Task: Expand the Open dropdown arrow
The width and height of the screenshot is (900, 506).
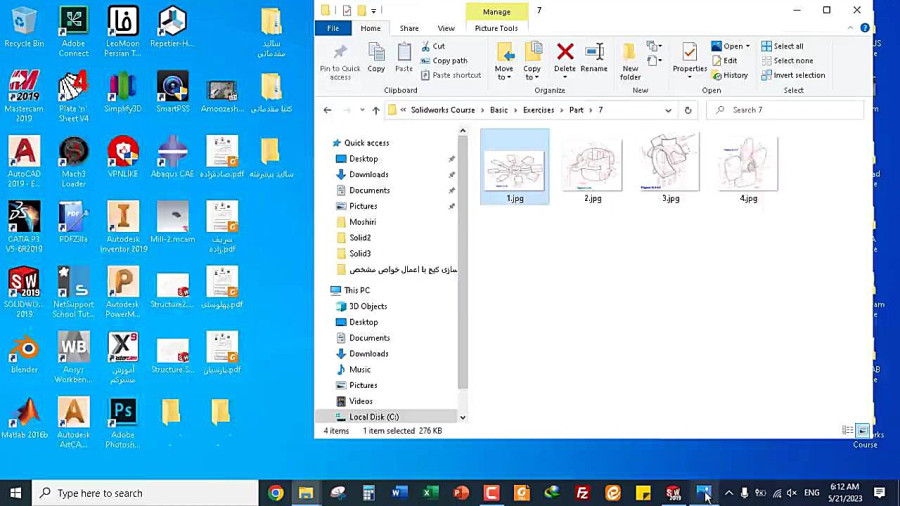Action: click(747, 46)
